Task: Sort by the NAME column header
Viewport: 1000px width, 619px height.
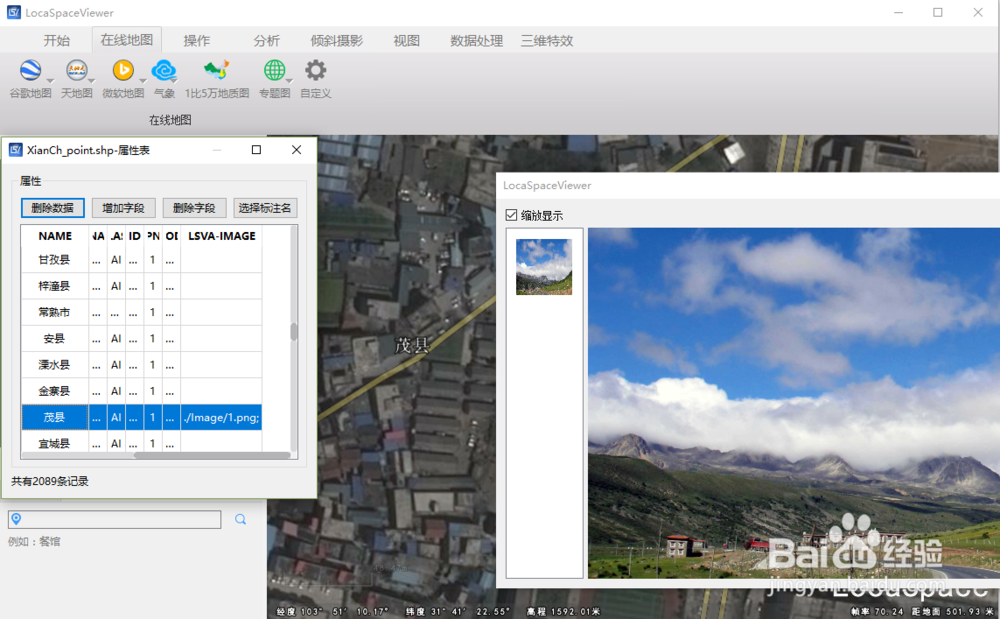Action: pos(55,236)
